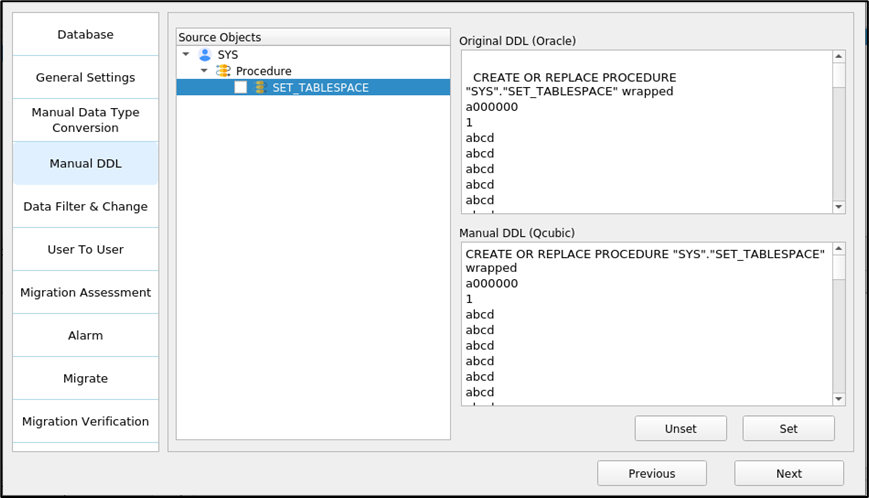Click the SYS user icon in the tree
The height and width of the screenshot is (498, 869).
tap(205, 54)
